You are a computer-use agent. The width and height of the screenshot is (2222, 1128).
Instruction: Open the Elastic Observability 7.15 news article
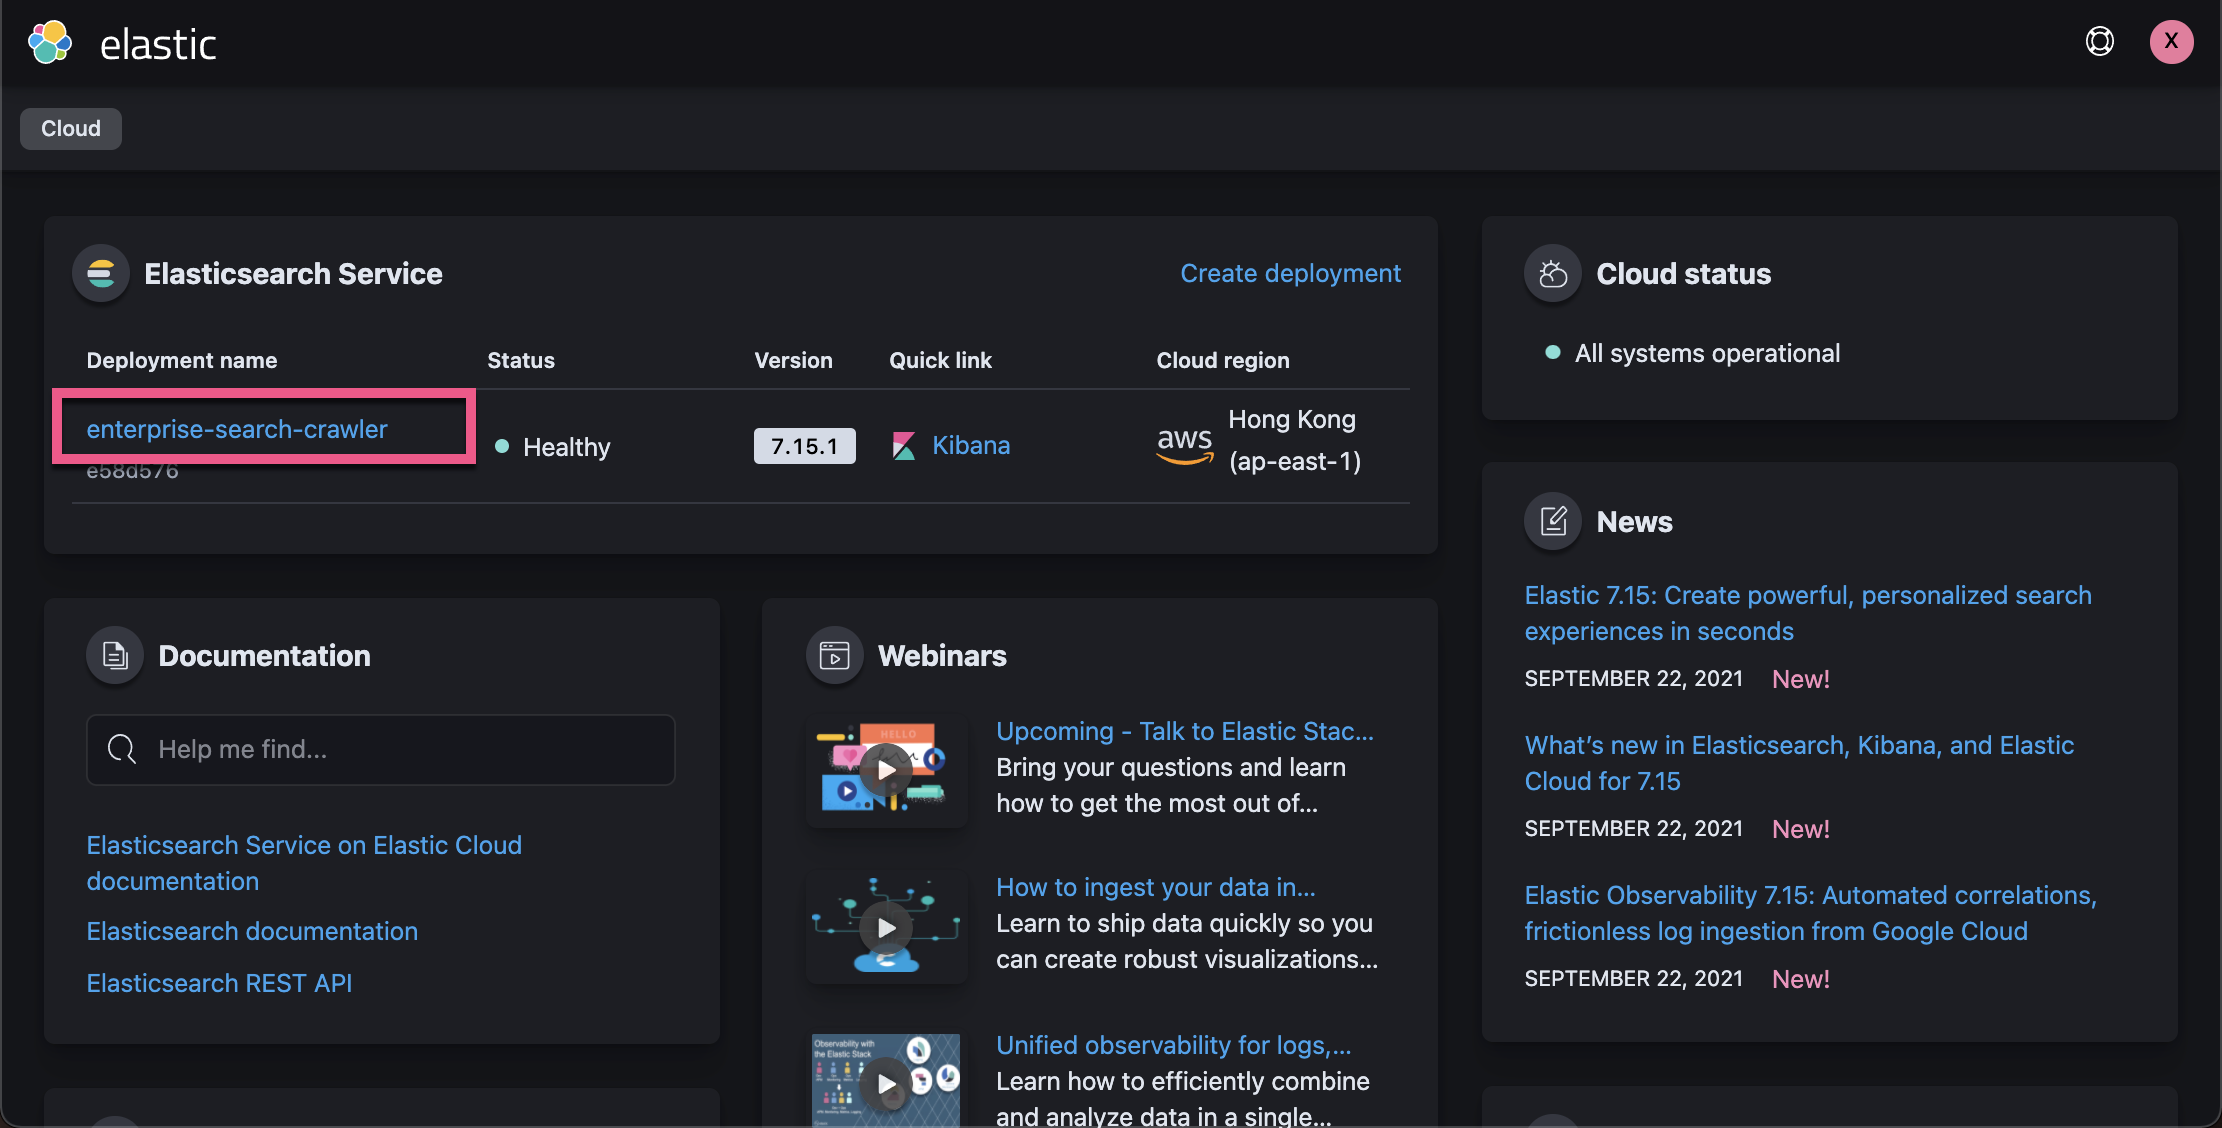point(1809,912)
